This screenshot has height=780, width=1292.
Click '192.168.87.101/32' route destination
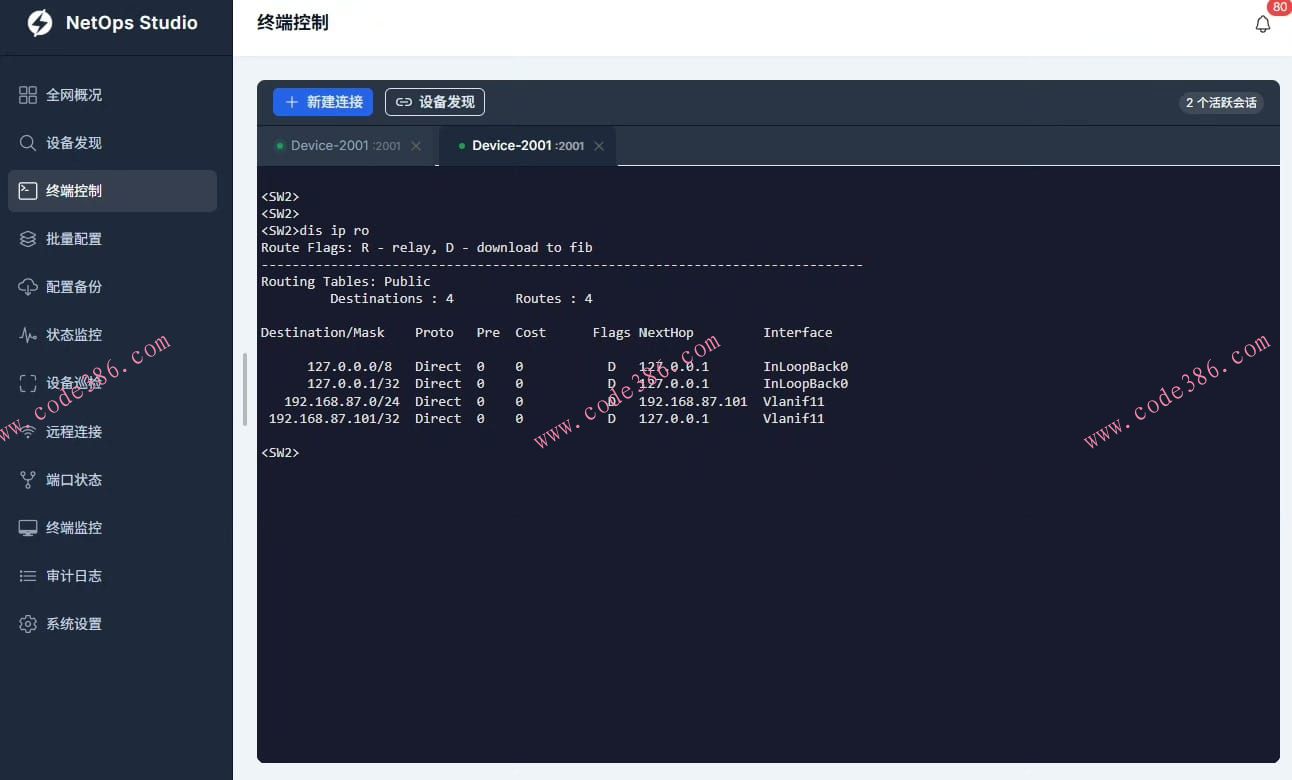334,418
